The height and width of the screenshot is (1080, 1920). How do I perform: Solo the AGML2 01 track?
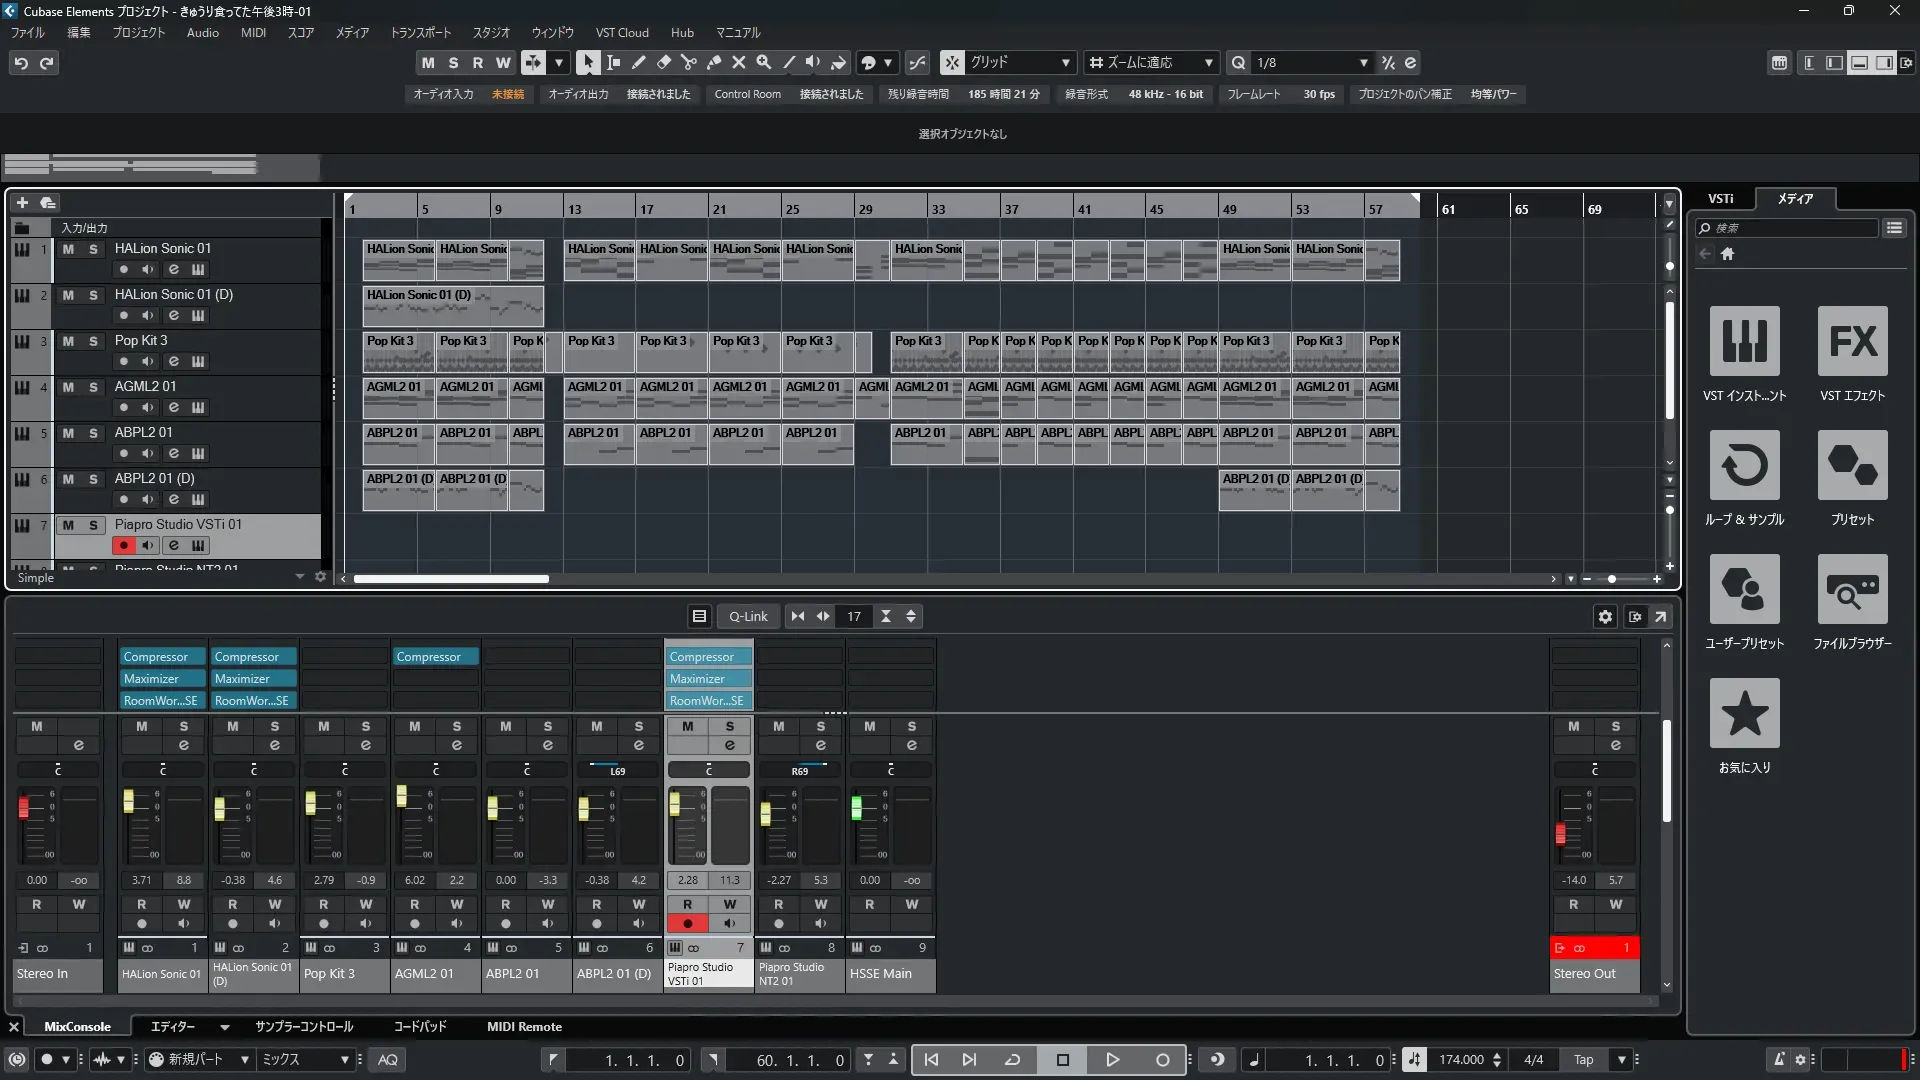[x=93, y=387]
